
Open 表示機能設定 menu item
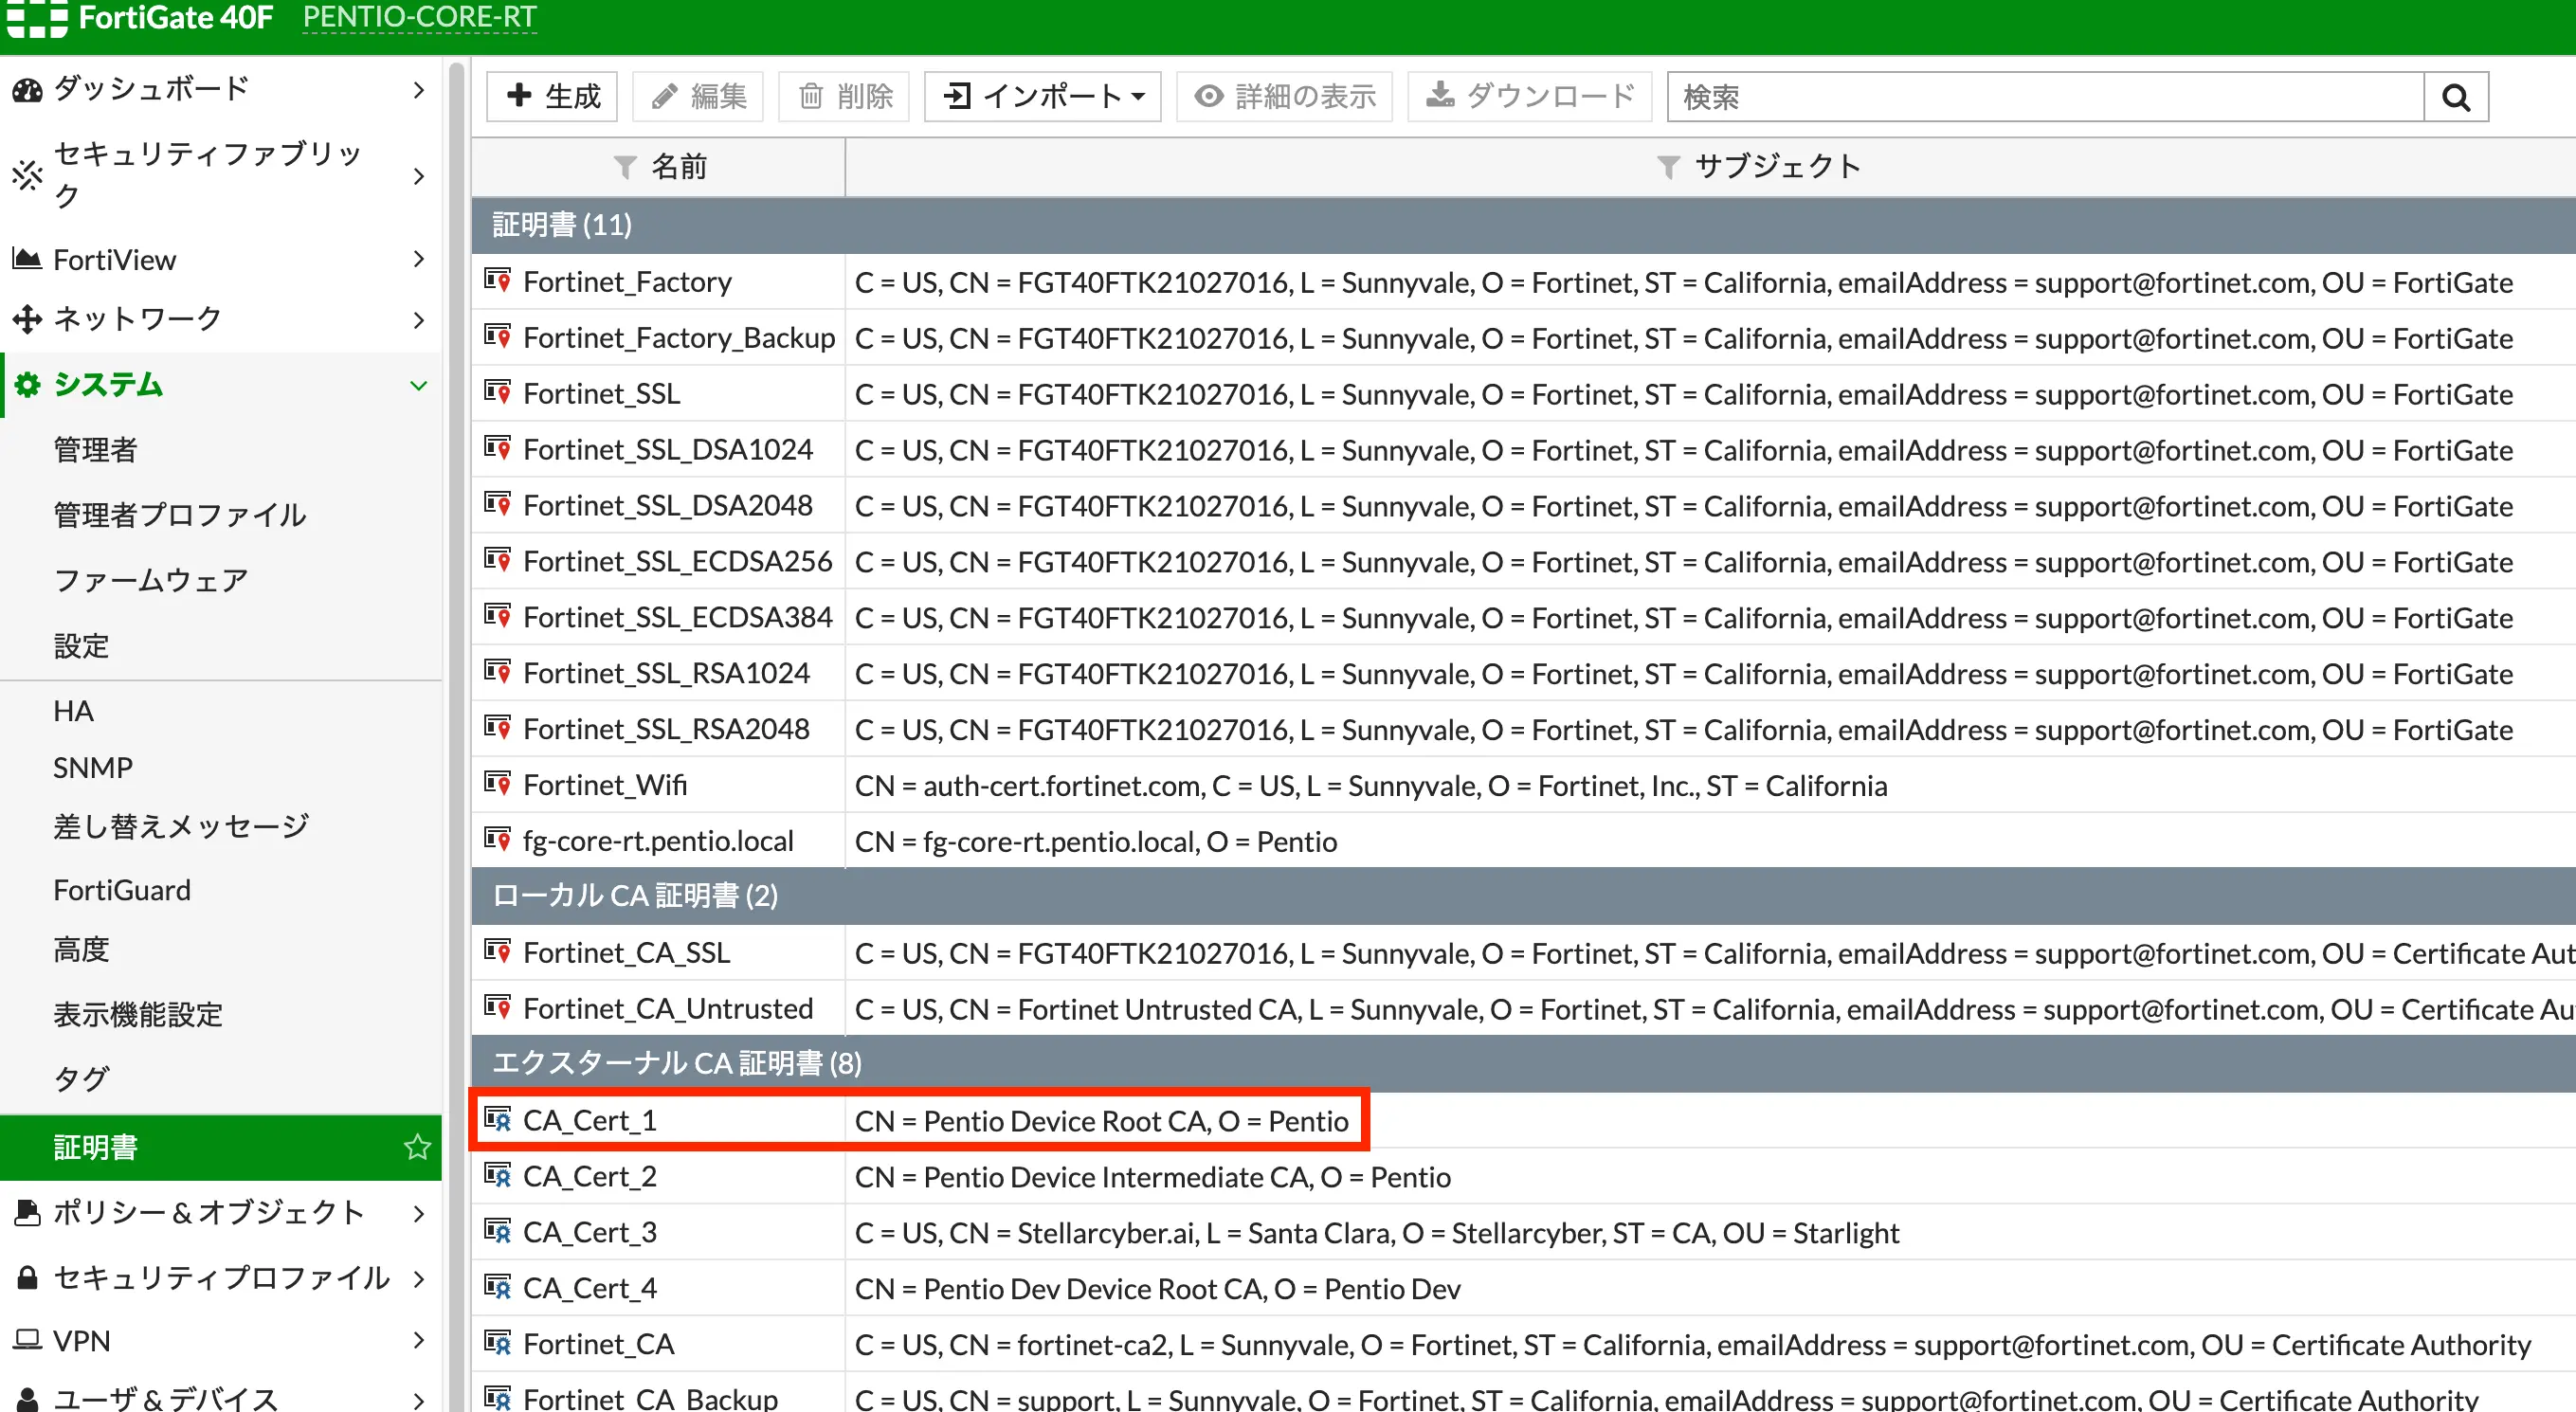138,1014
